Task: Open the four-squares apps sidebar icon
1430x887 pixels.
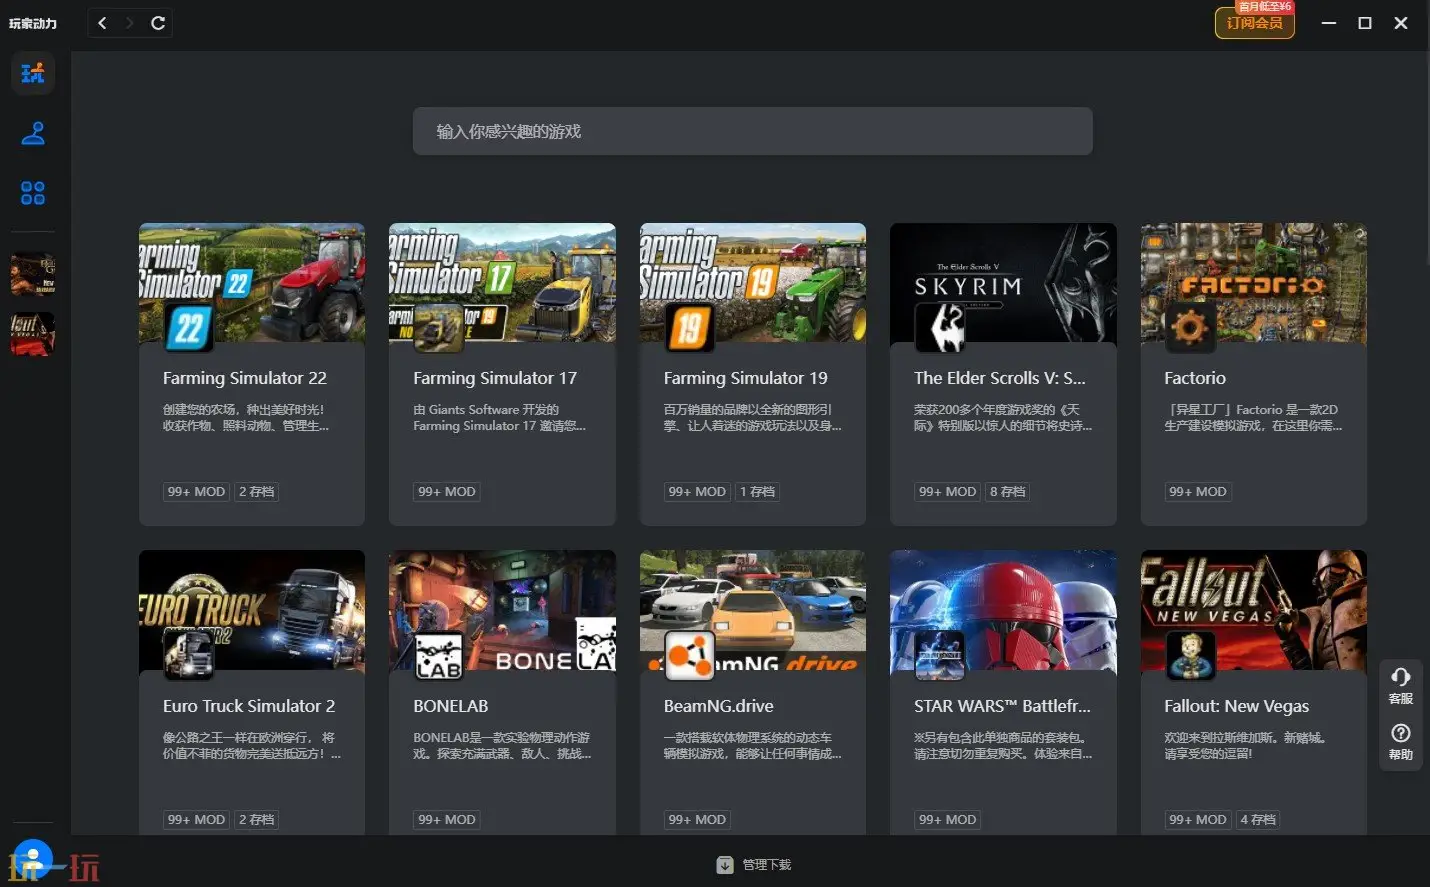Action: pyautogui.click(x=33, y=193)
